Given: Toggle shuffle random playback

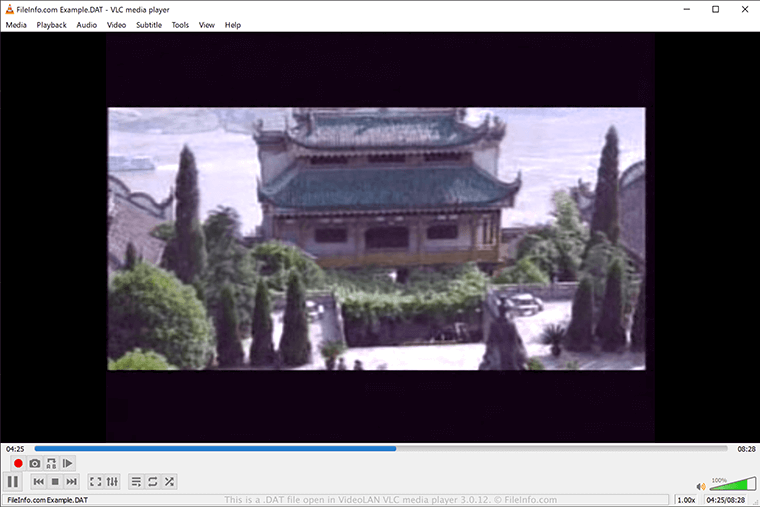Looking at the screenshot, I should 170,482.
